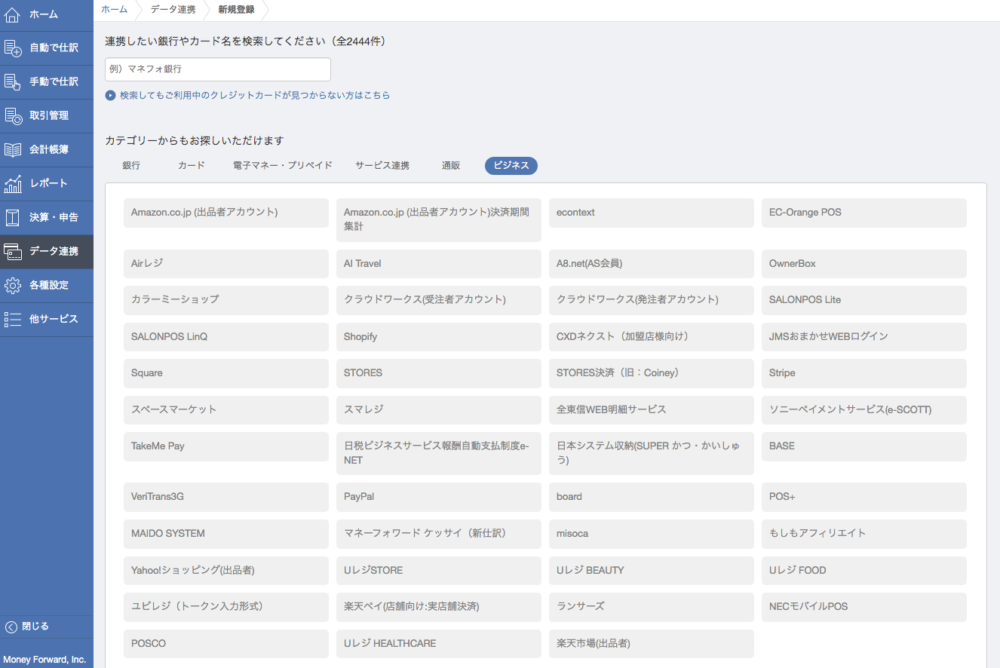Select the サービス連携 category tab

pos(382,165)
